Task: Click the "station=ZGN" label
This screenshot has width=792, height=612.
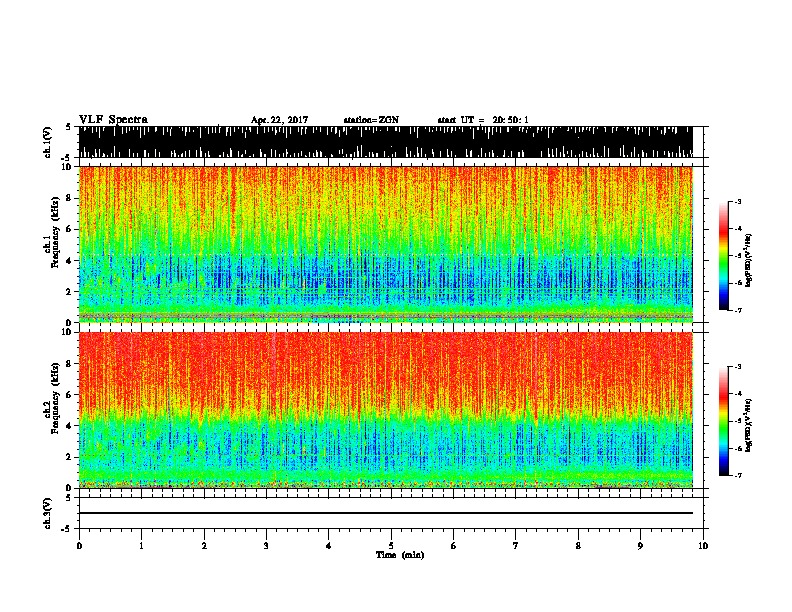Action: pos(371,120)
